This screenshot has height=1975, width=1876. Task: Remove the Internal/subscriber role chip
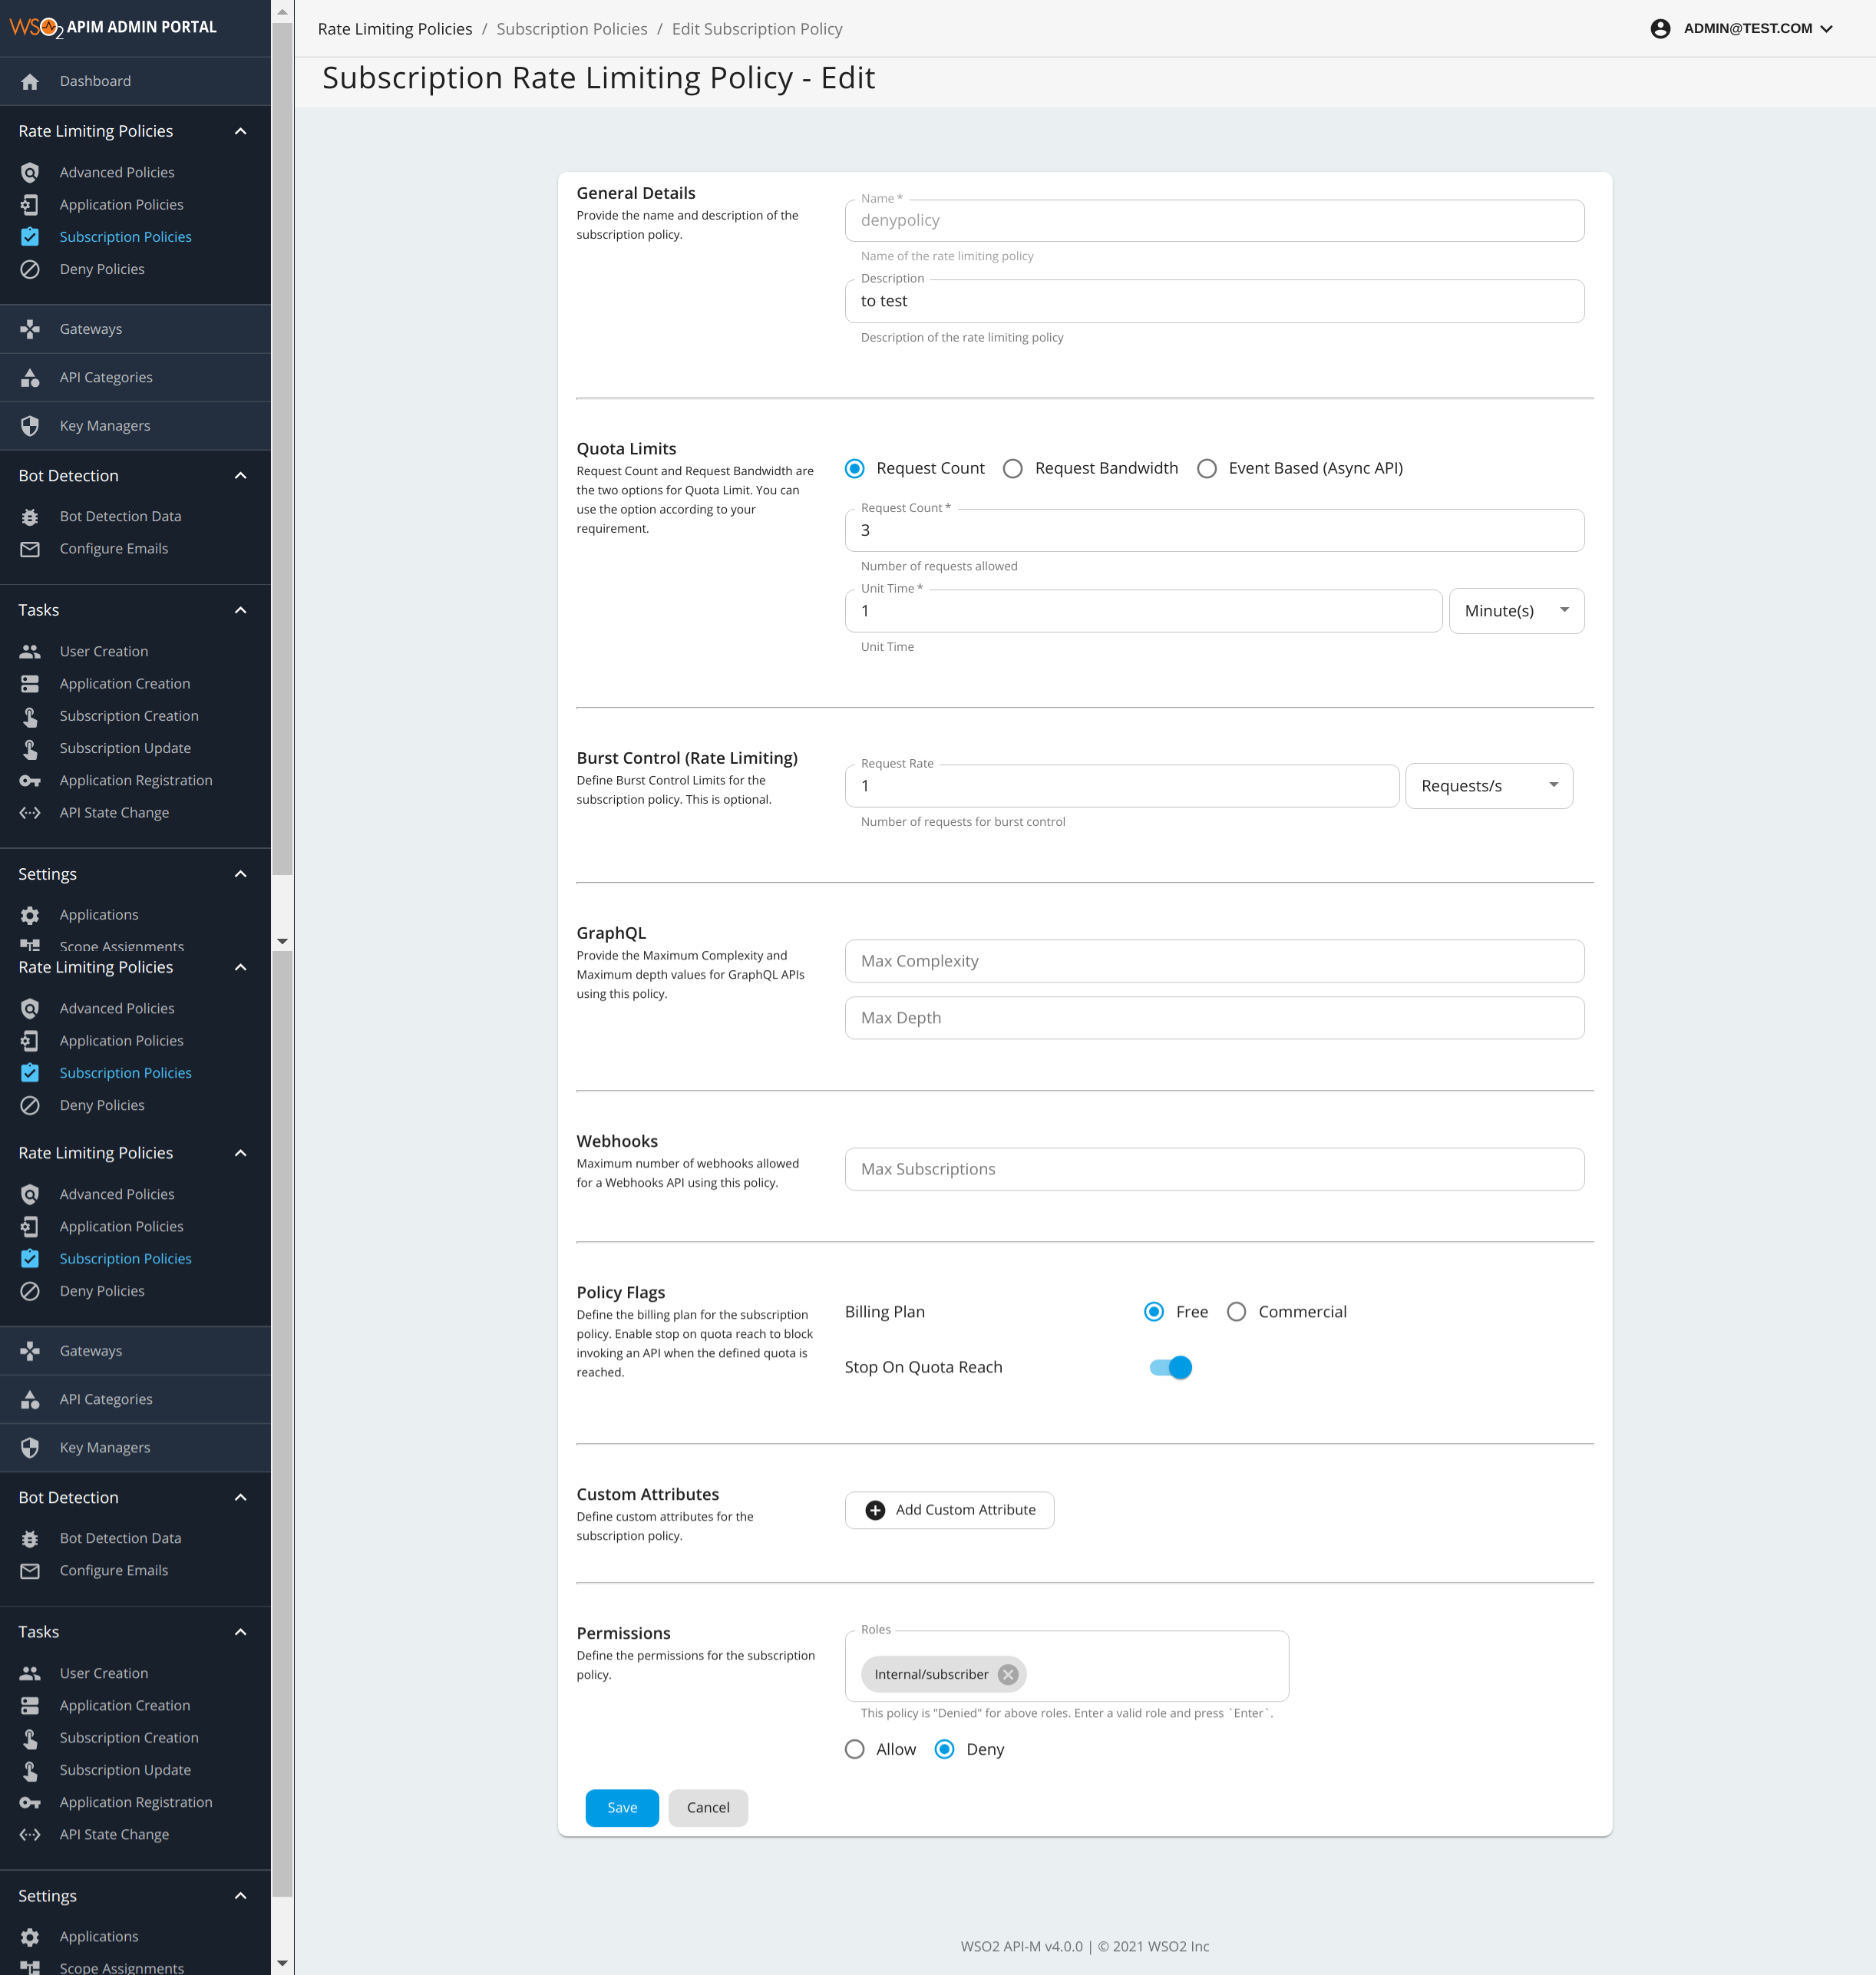coord(1007,1674)
